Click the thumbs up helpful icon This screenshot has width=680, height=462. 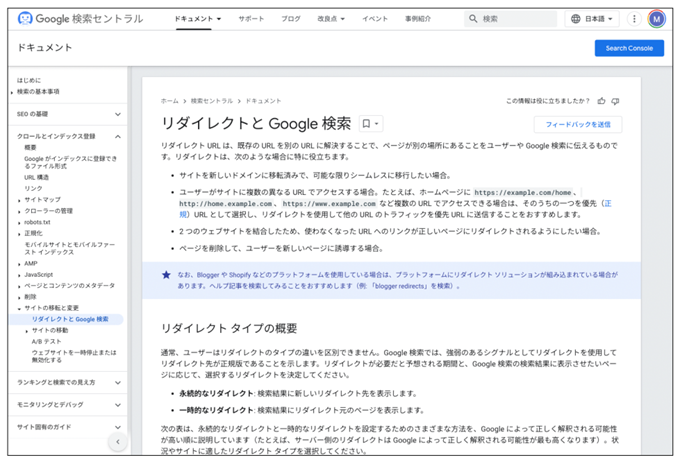tap(601, 101)
